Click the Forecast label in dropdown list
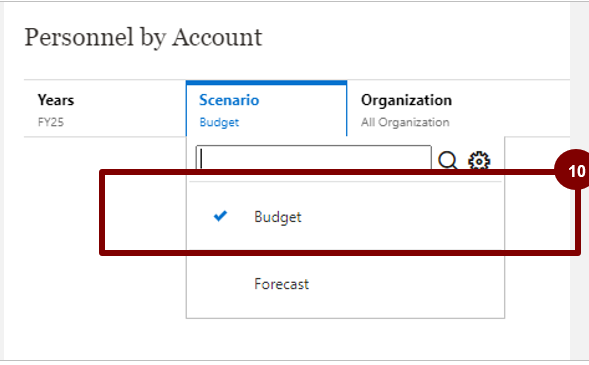The image size is (589, 365). (281, 284)
